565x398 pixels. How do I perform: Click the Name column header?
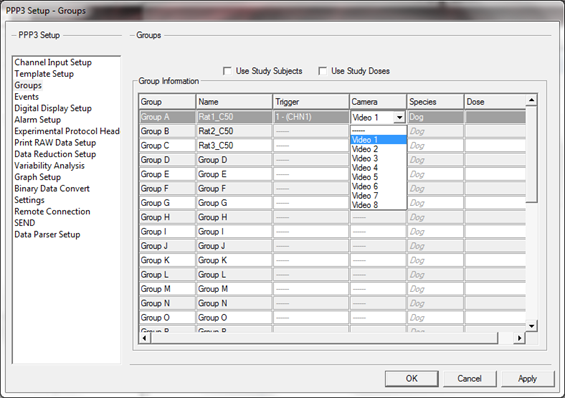tap(234, 102)
